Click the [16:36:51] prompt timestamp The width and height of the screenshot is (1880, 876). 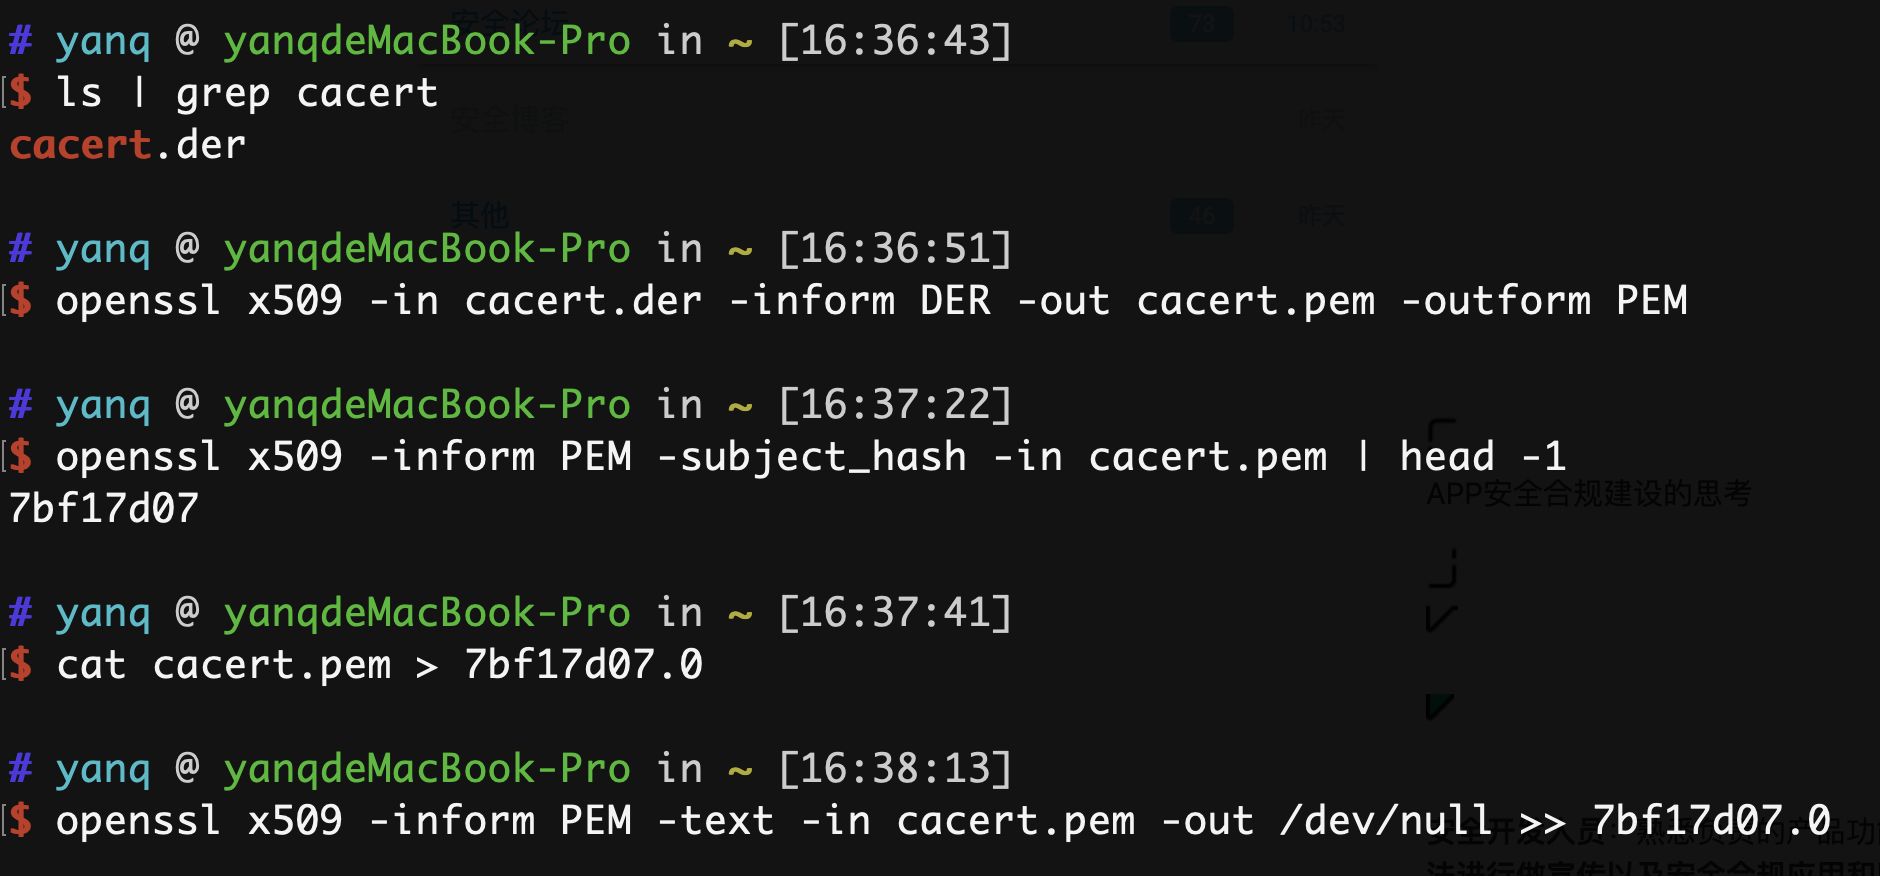coord(895,249)
